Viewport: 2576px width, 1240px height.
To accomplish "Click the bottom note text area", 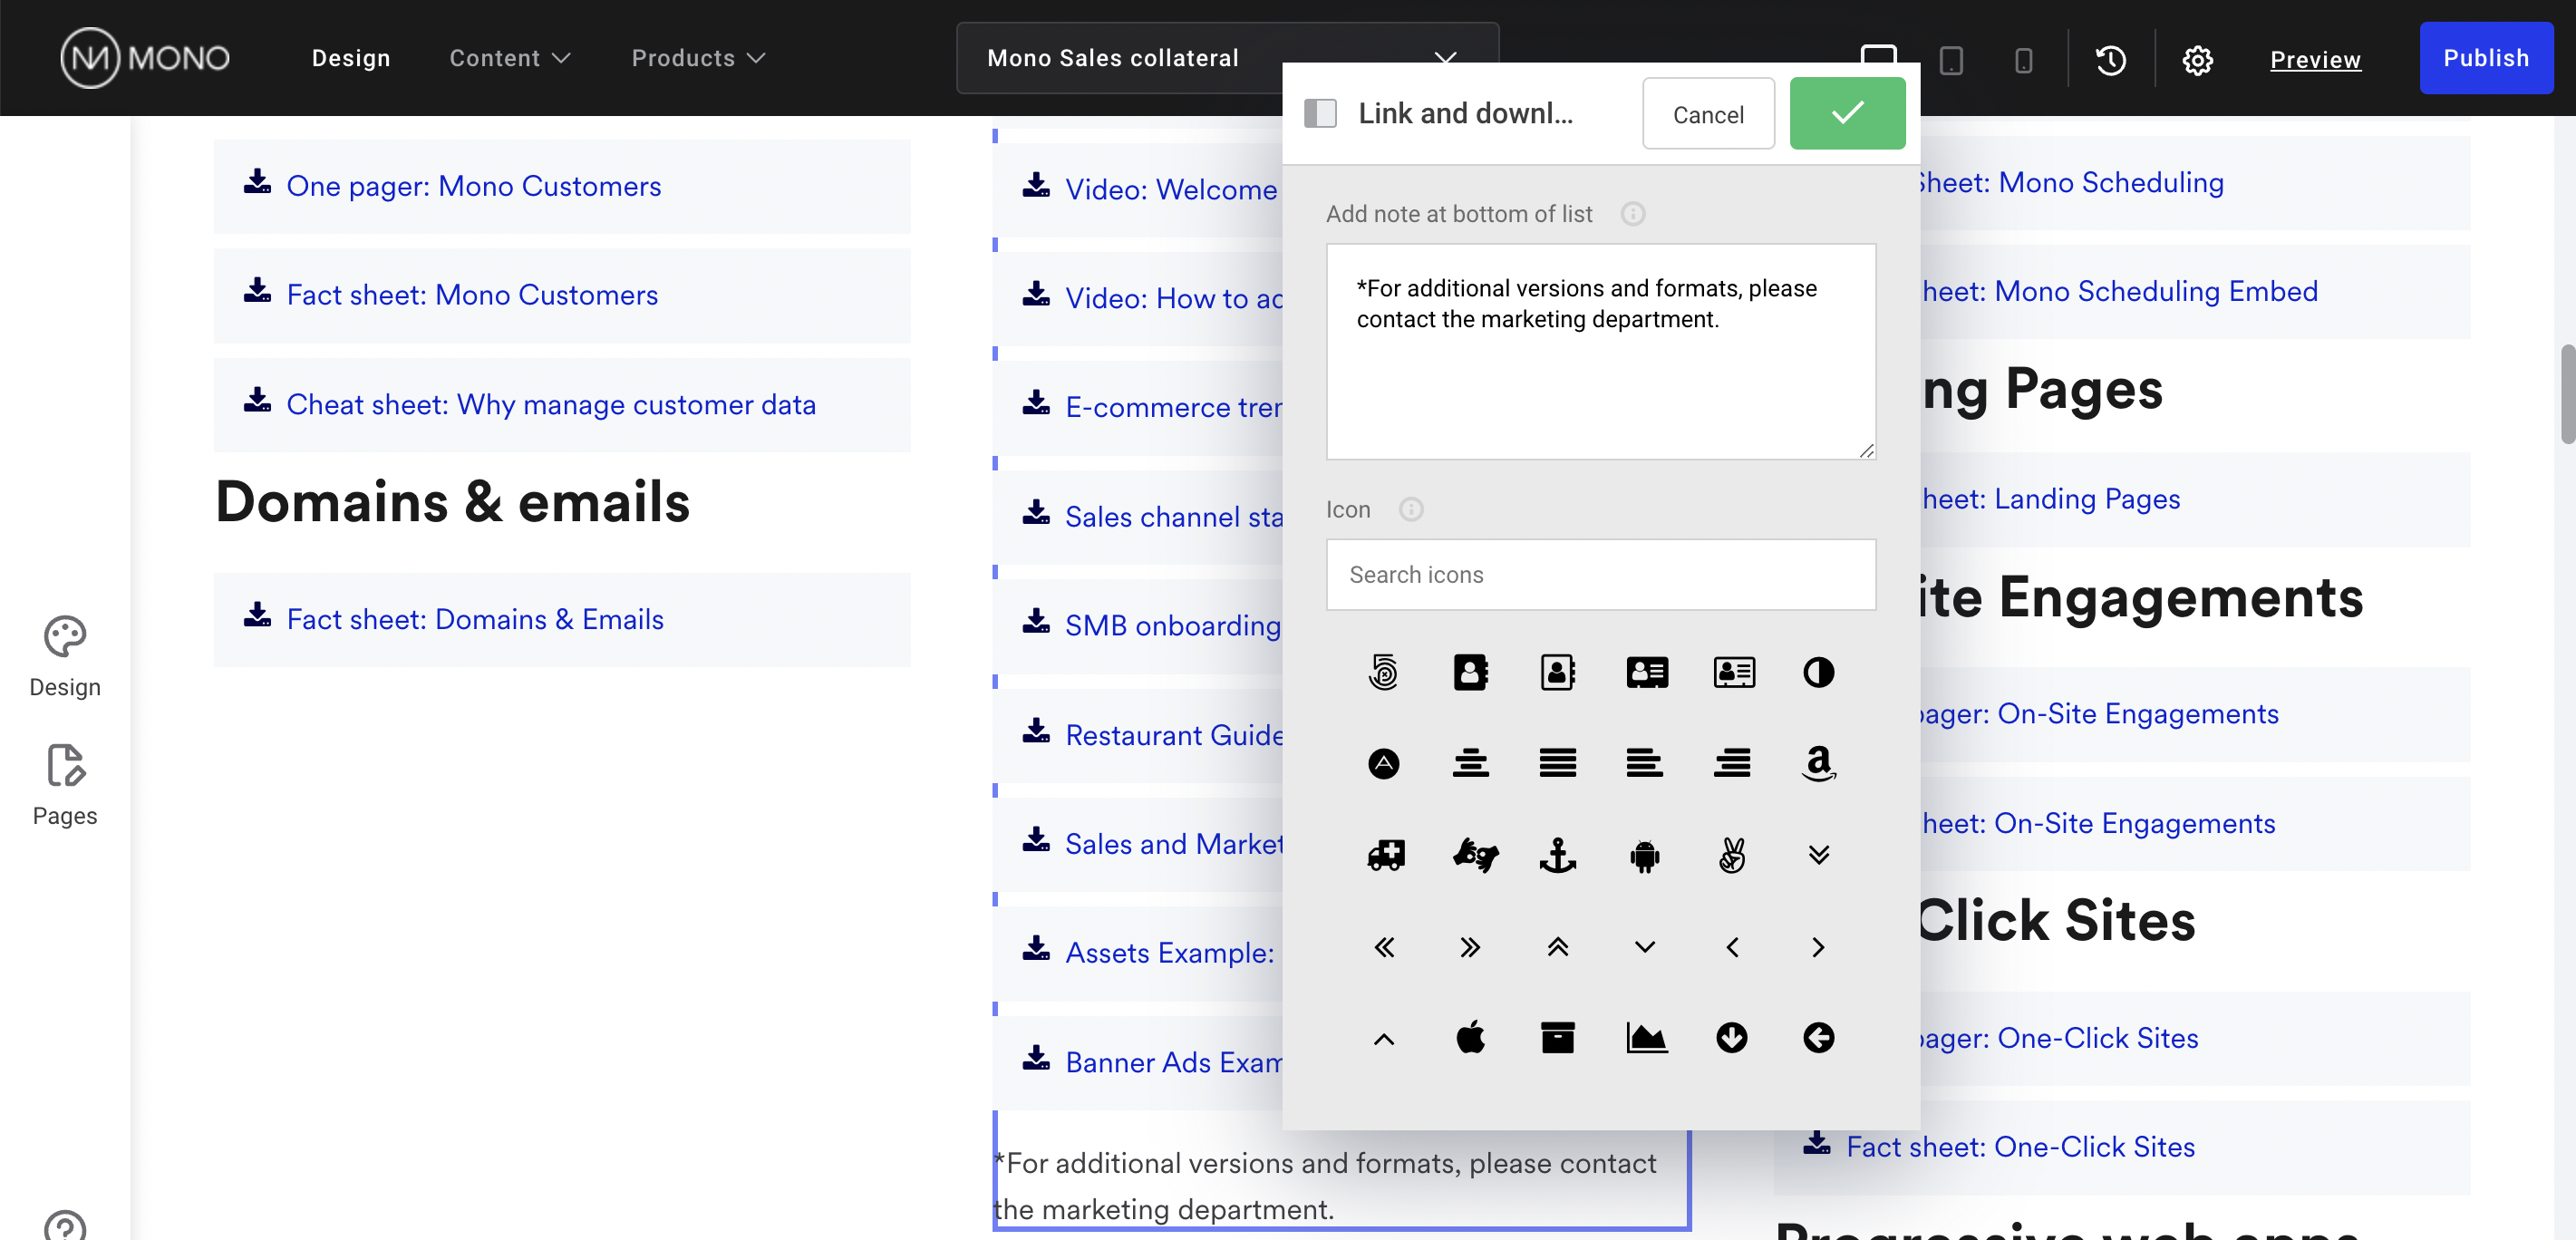I will [x=1600, y=352].
